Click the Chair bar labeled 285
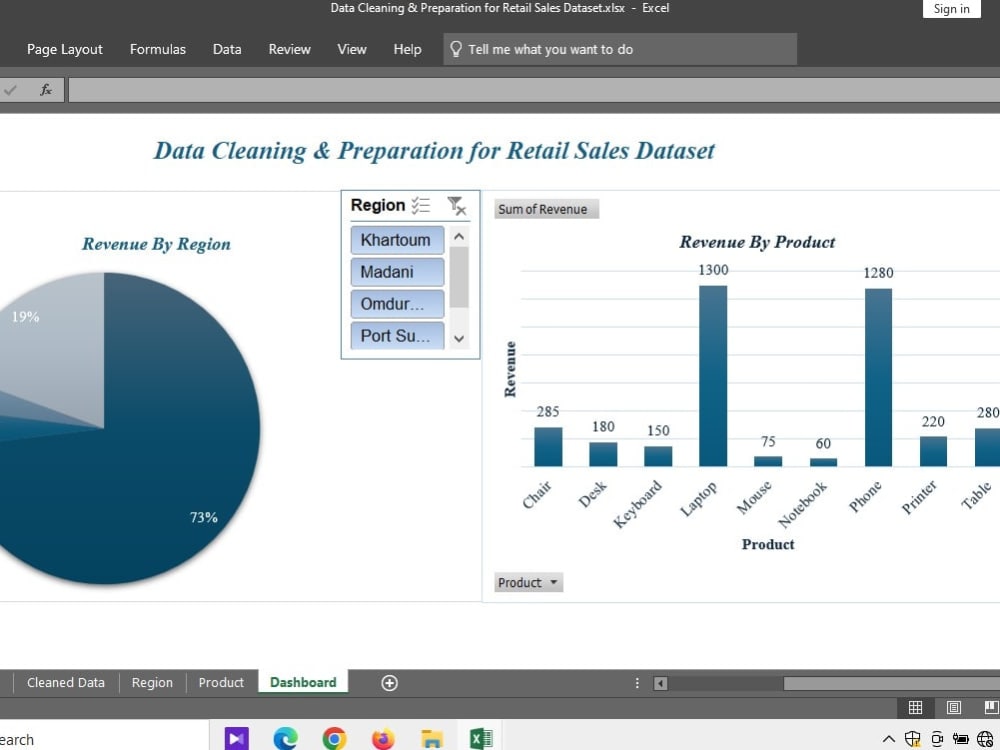 tap(548, 446)
